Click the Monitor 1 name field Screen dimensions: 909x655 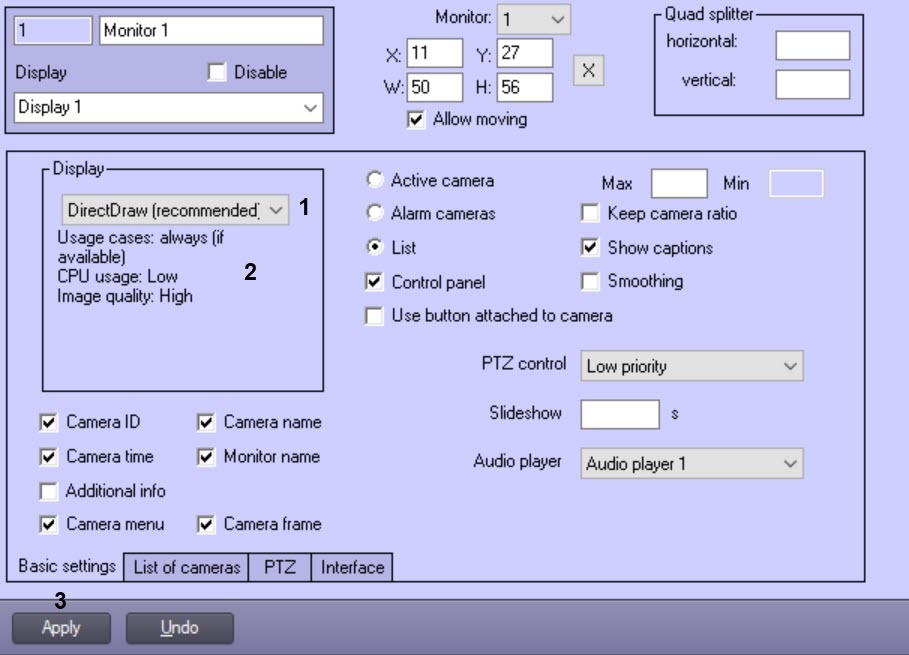pyautogui.click(x=211, y=30)
